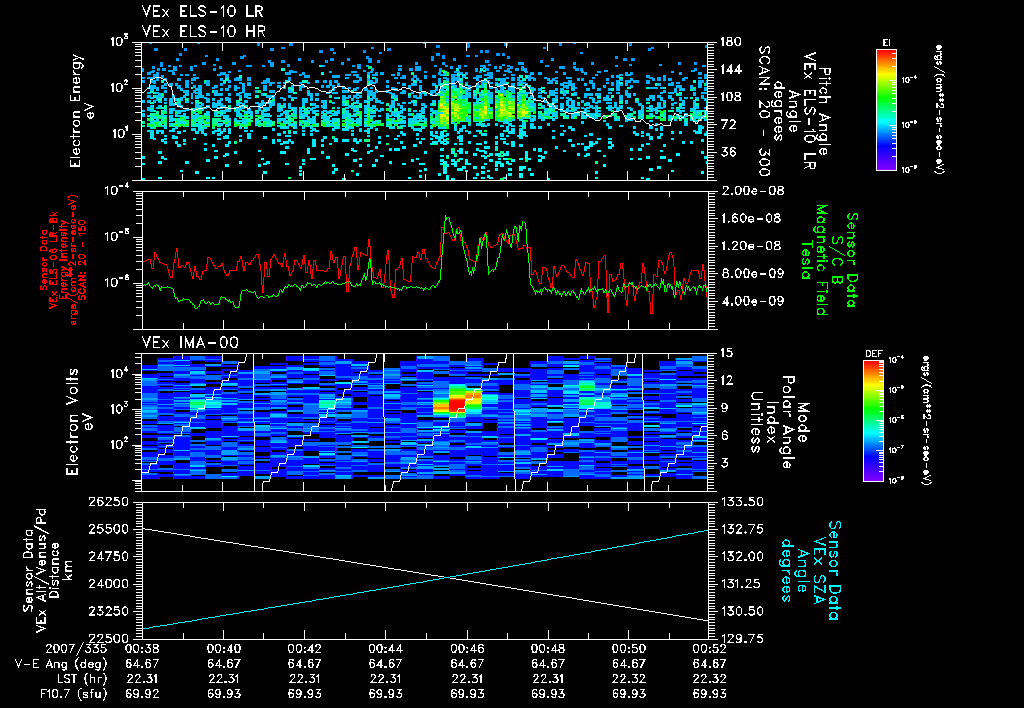Click the 00:46 time tick label
Viewport: 1024px width, 708px height.
(x=466, y=649)
